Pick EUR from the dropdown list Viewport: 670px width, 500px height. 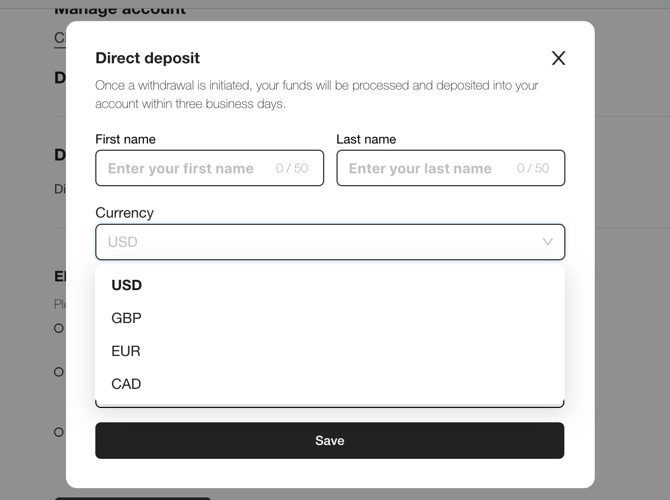click(126, 351)
